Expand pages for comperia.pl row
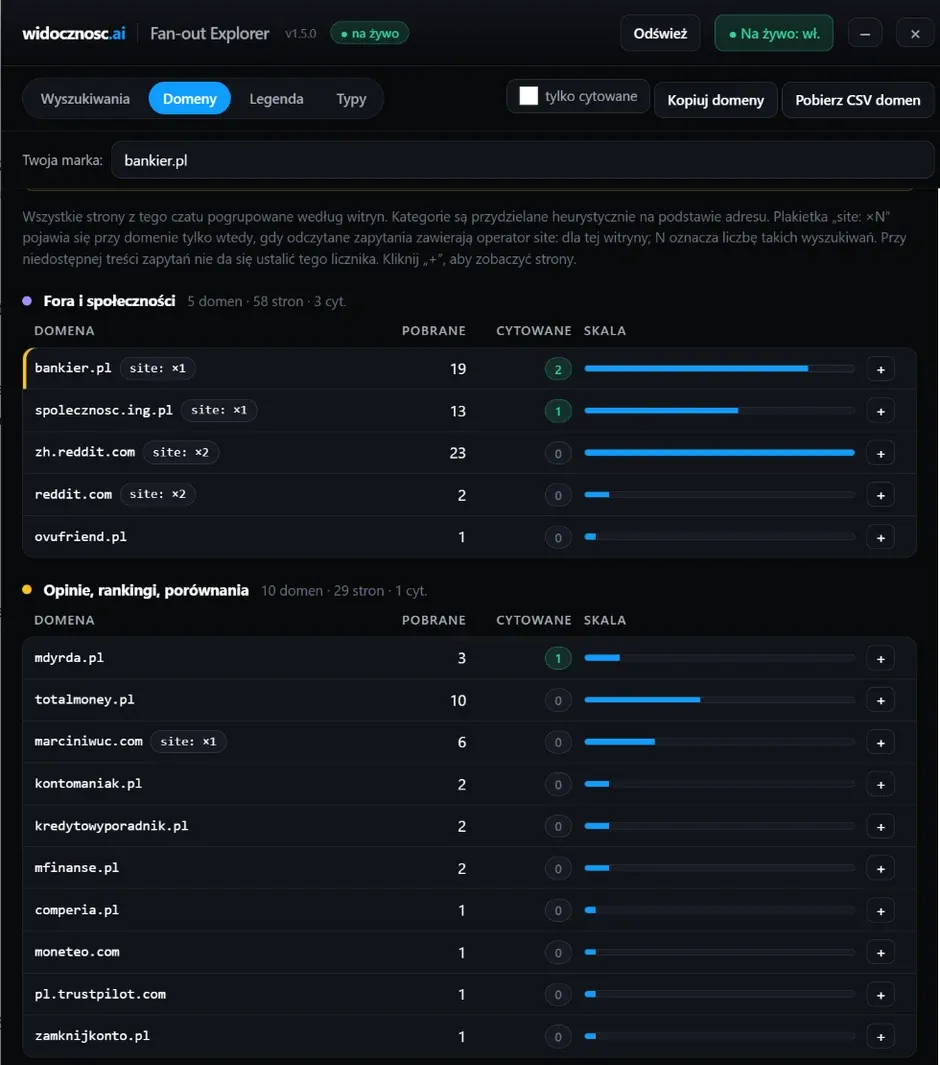 (x=880, y=911)
